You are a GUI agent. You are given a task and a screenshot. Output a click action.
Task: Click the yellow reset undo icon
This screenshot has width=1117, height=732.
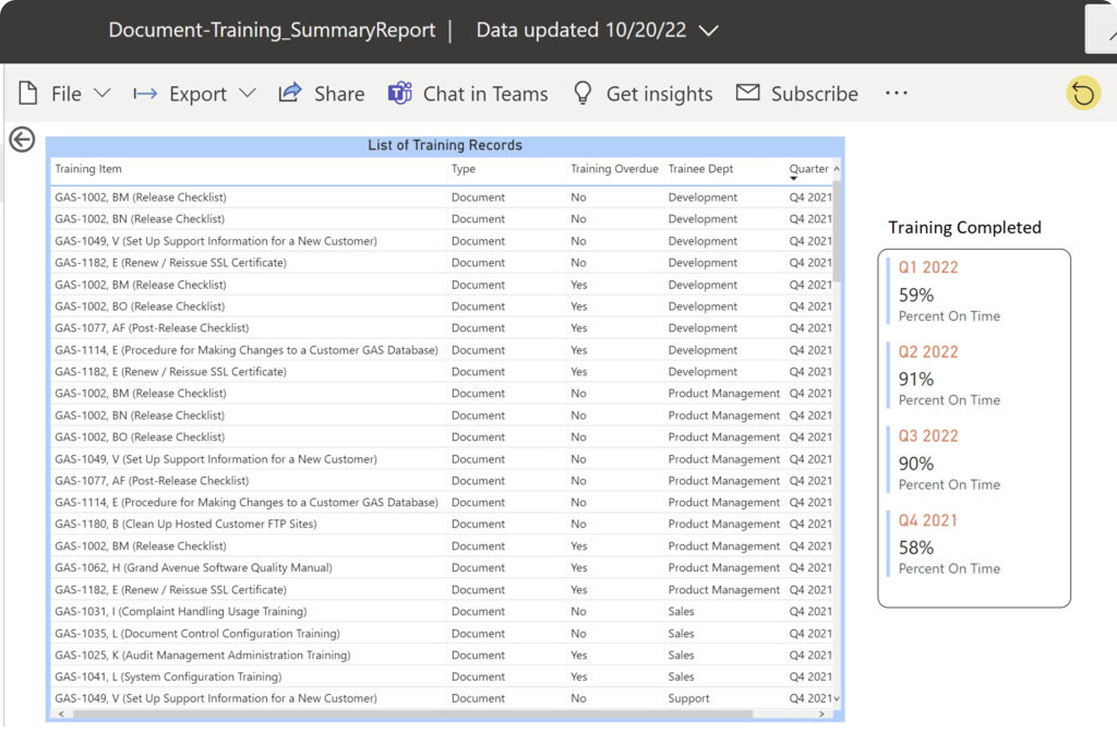tap(1083, 93)
